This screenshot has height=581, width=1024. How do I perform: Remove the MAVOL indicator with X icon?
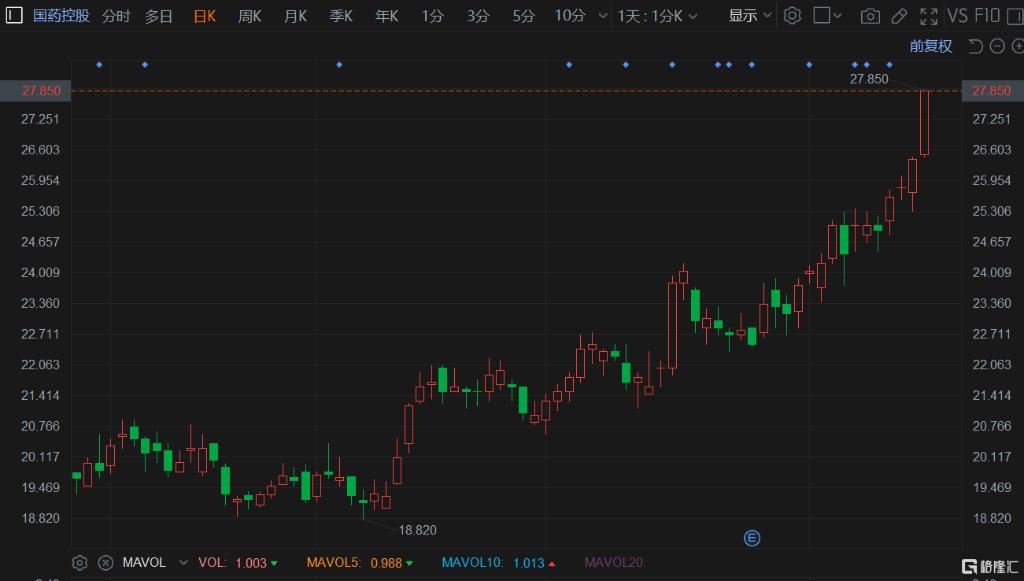(105, 563)
